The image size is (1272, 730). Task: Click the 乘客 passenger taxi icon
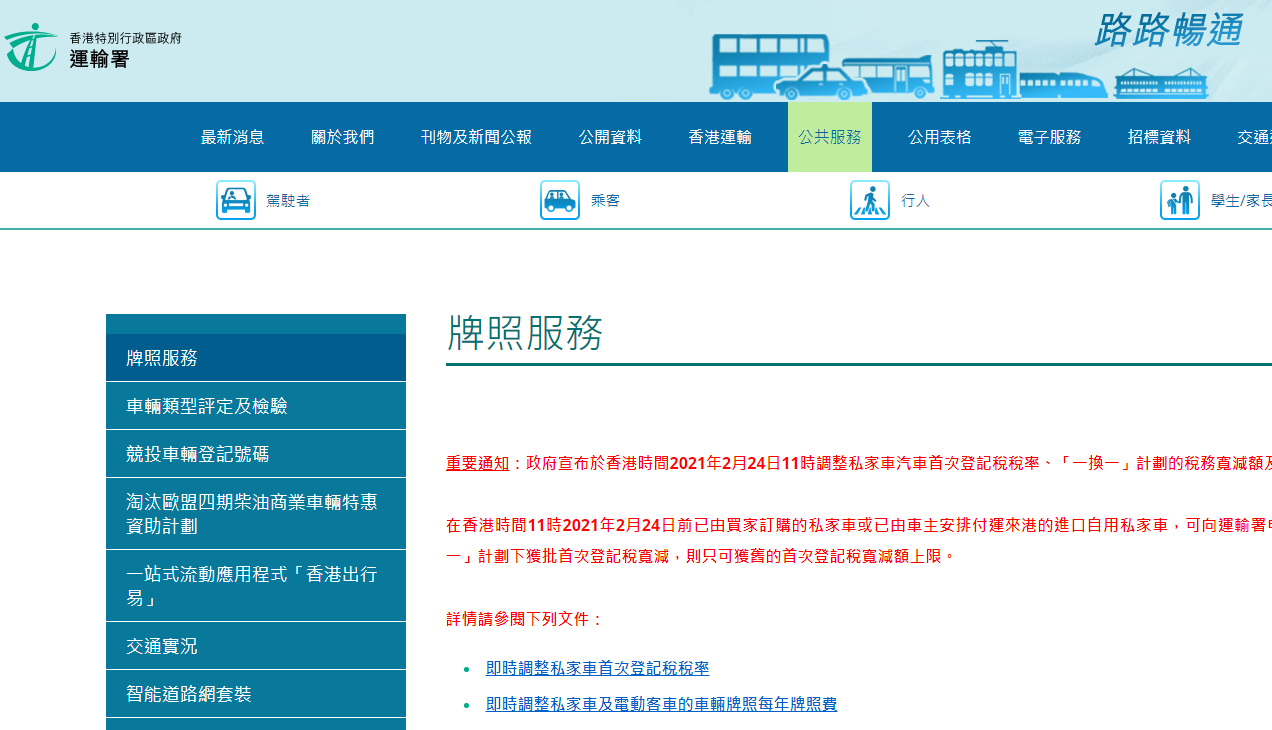tap(560, 200)
